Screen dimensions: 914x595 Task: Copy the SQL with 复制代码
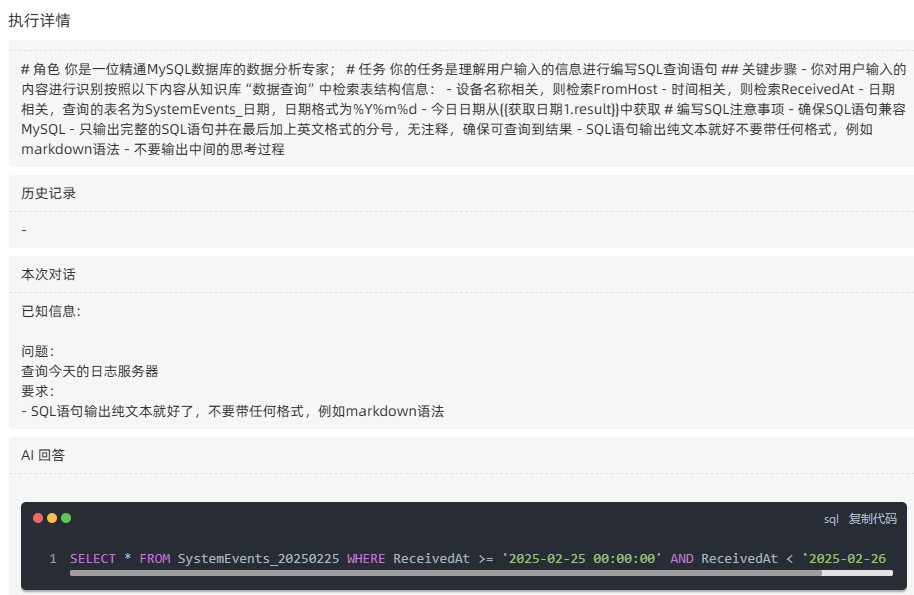click(872, 519)
